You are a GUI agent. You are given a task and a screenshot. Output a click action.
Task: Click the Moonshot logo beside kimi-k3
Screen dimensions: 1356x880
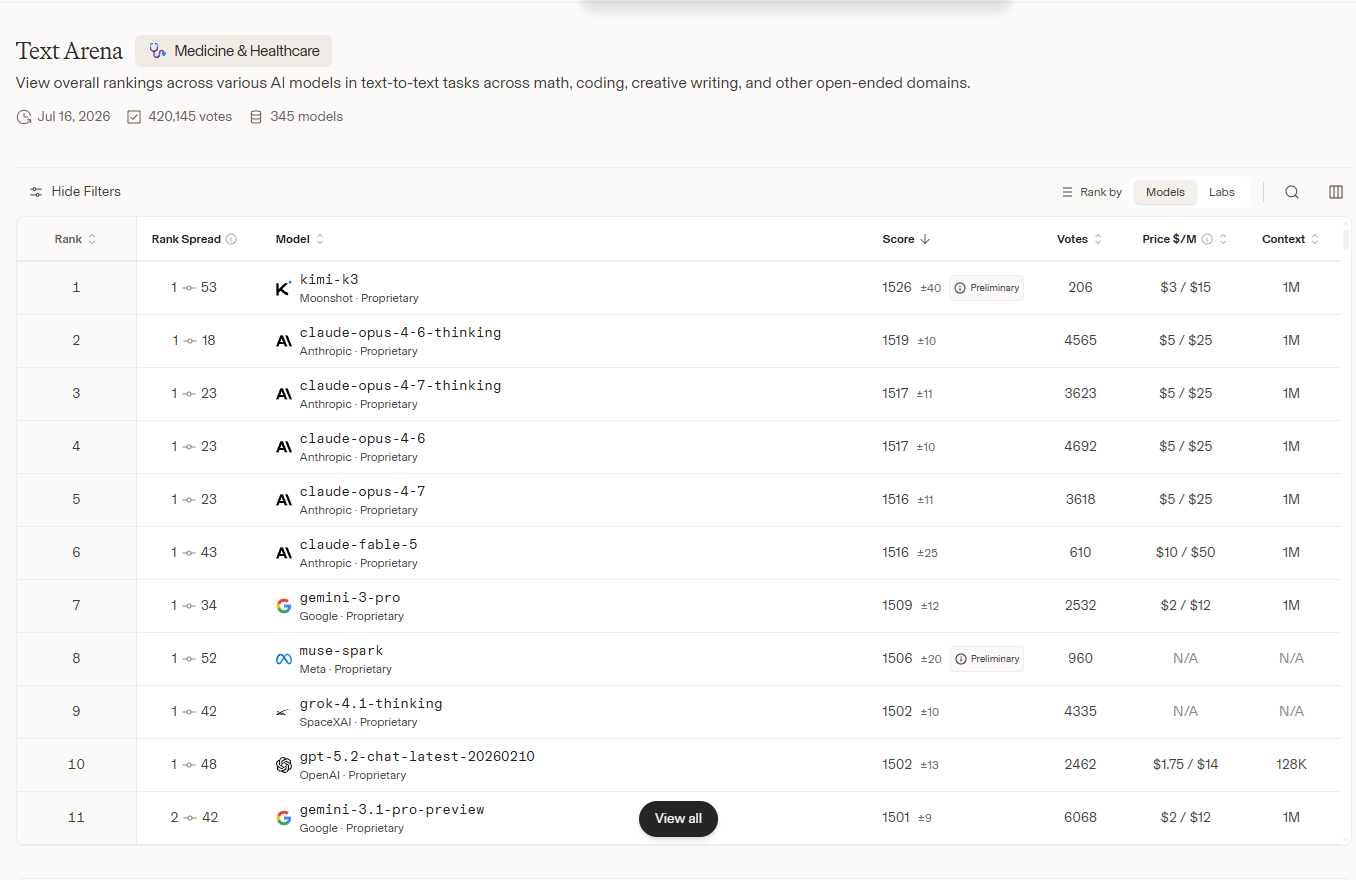tap(284, 288)
